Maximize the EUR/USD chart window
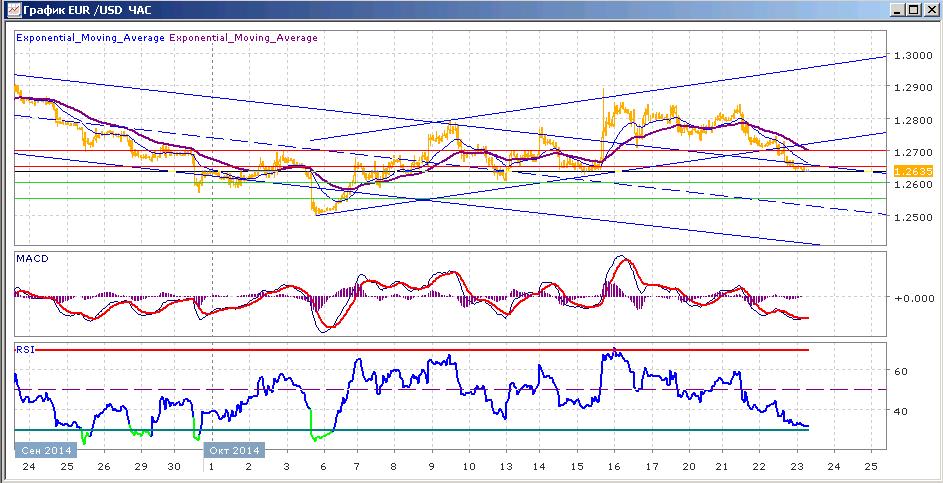Screen dimensions: 943x483 pos(913,10)
